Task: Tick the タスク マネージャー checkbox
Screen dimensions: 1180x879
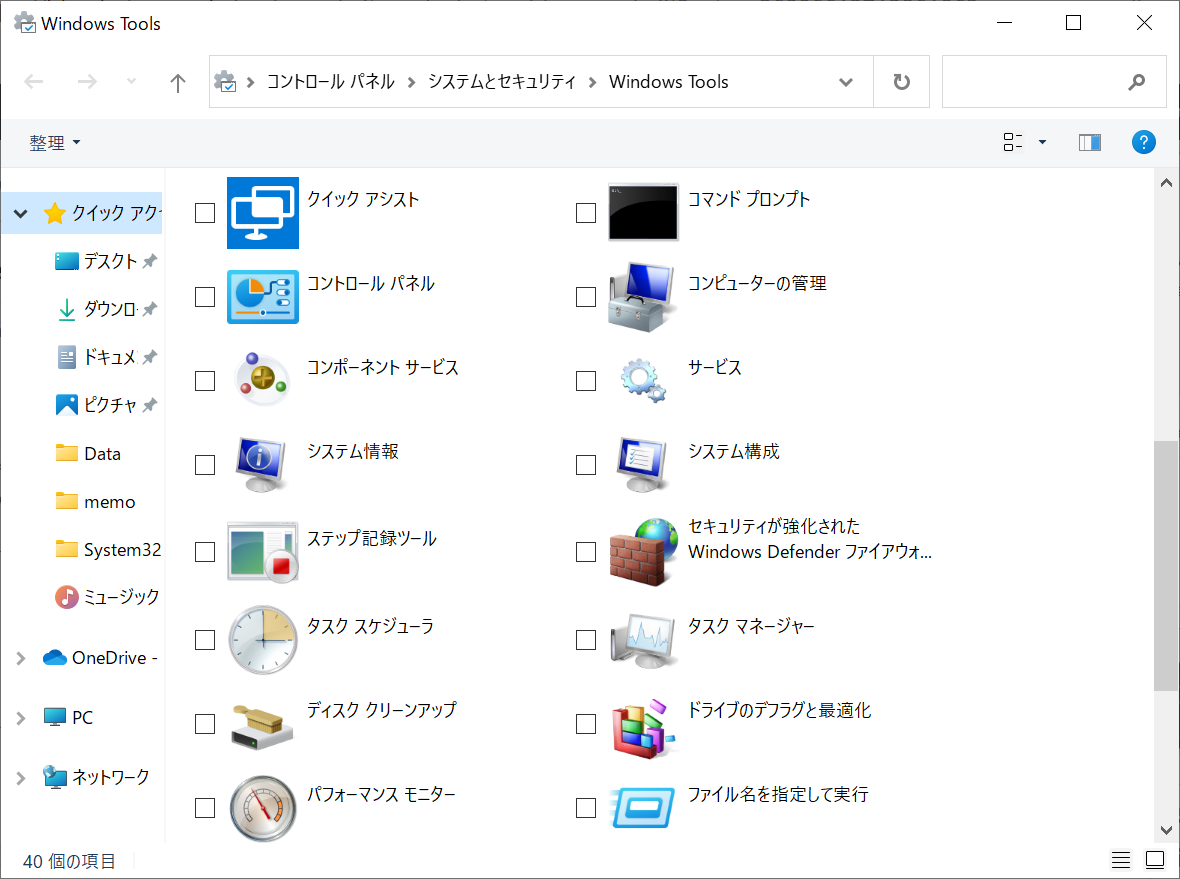Action: click(585, 640)
